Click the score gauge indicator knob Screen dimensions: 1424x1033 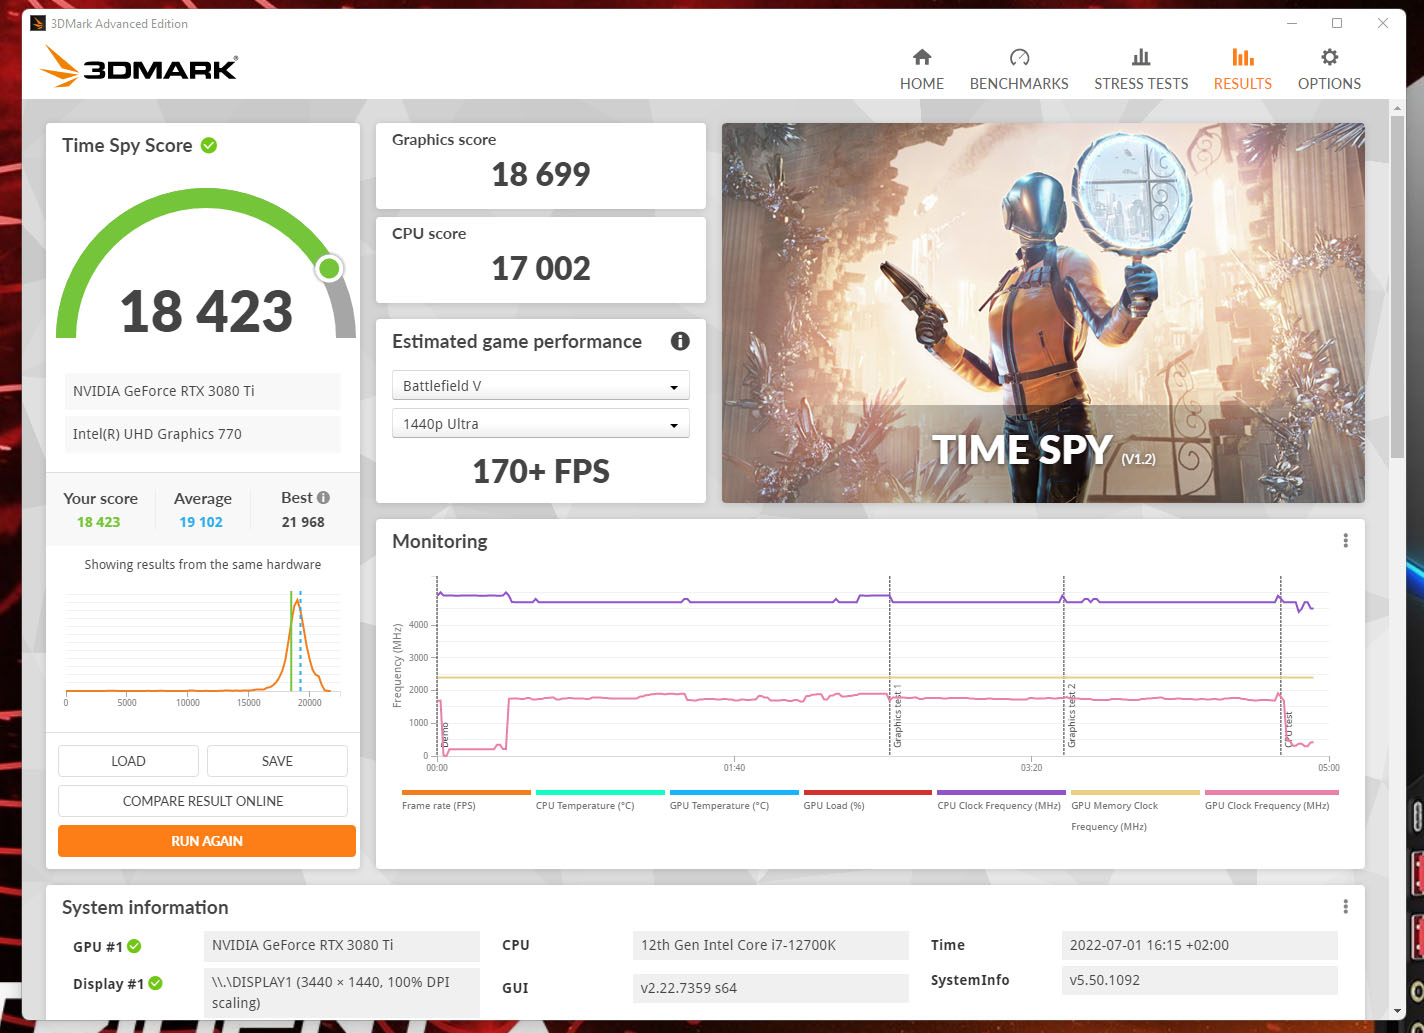point(329,268)
